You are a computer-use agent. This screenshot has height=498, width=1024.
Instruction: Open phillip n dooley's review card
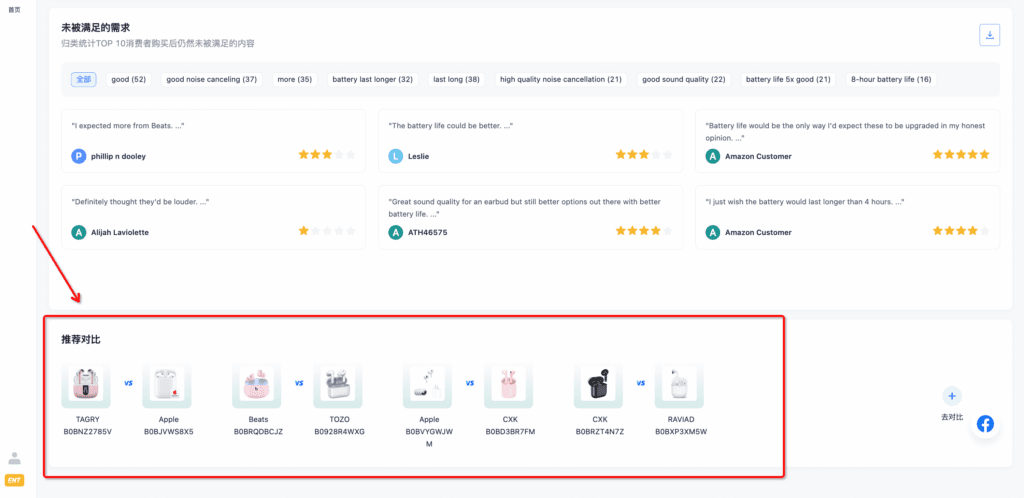coord(214,141)
